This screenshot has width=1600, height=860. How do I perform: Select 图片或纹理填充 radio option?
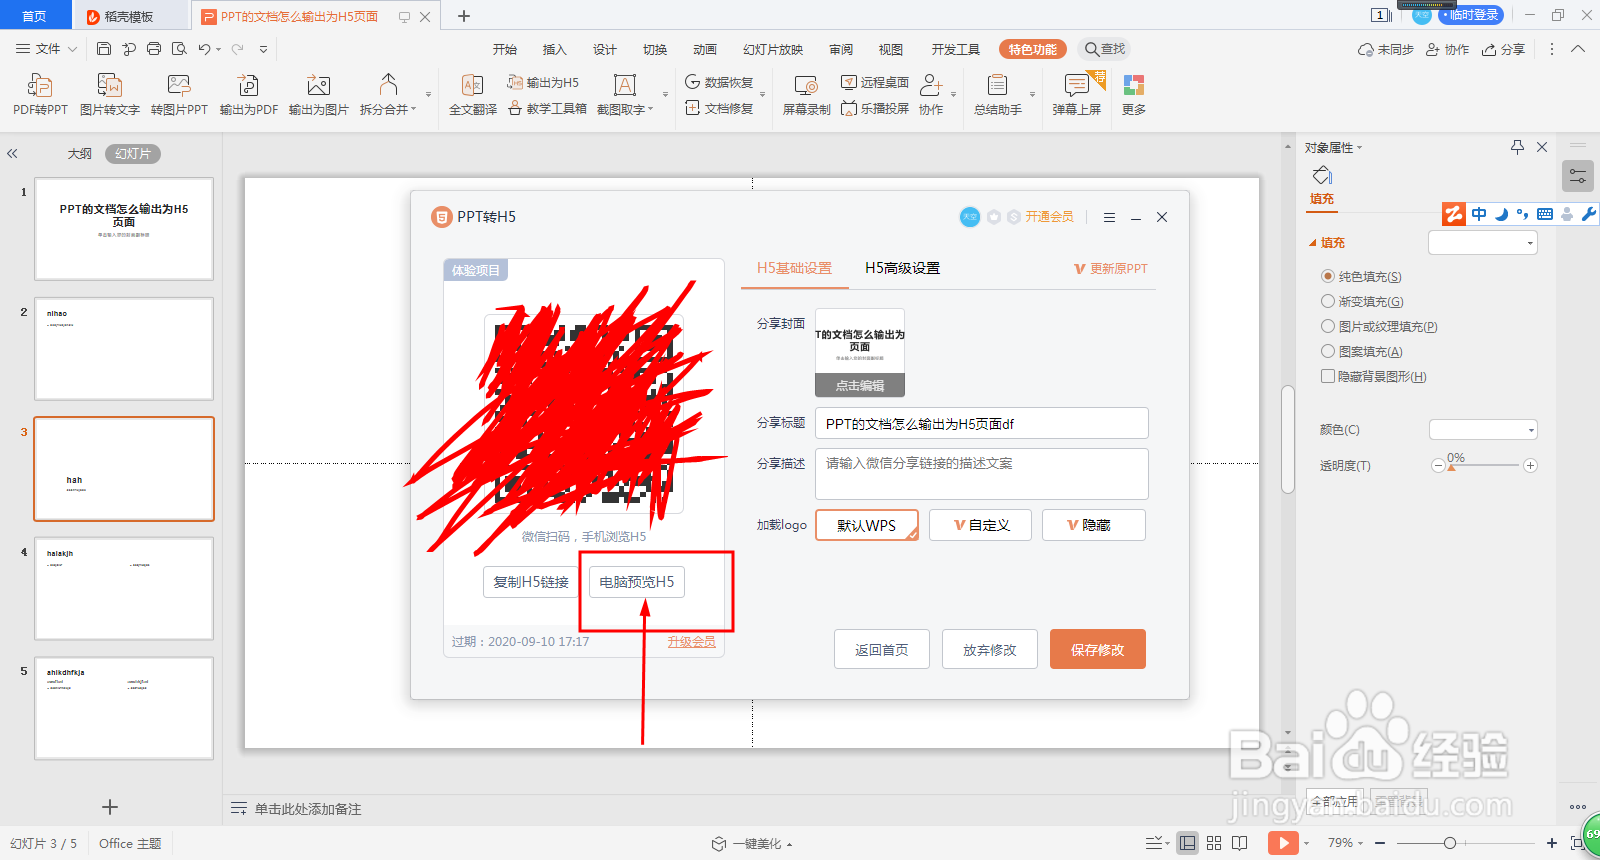point(1328,326)
